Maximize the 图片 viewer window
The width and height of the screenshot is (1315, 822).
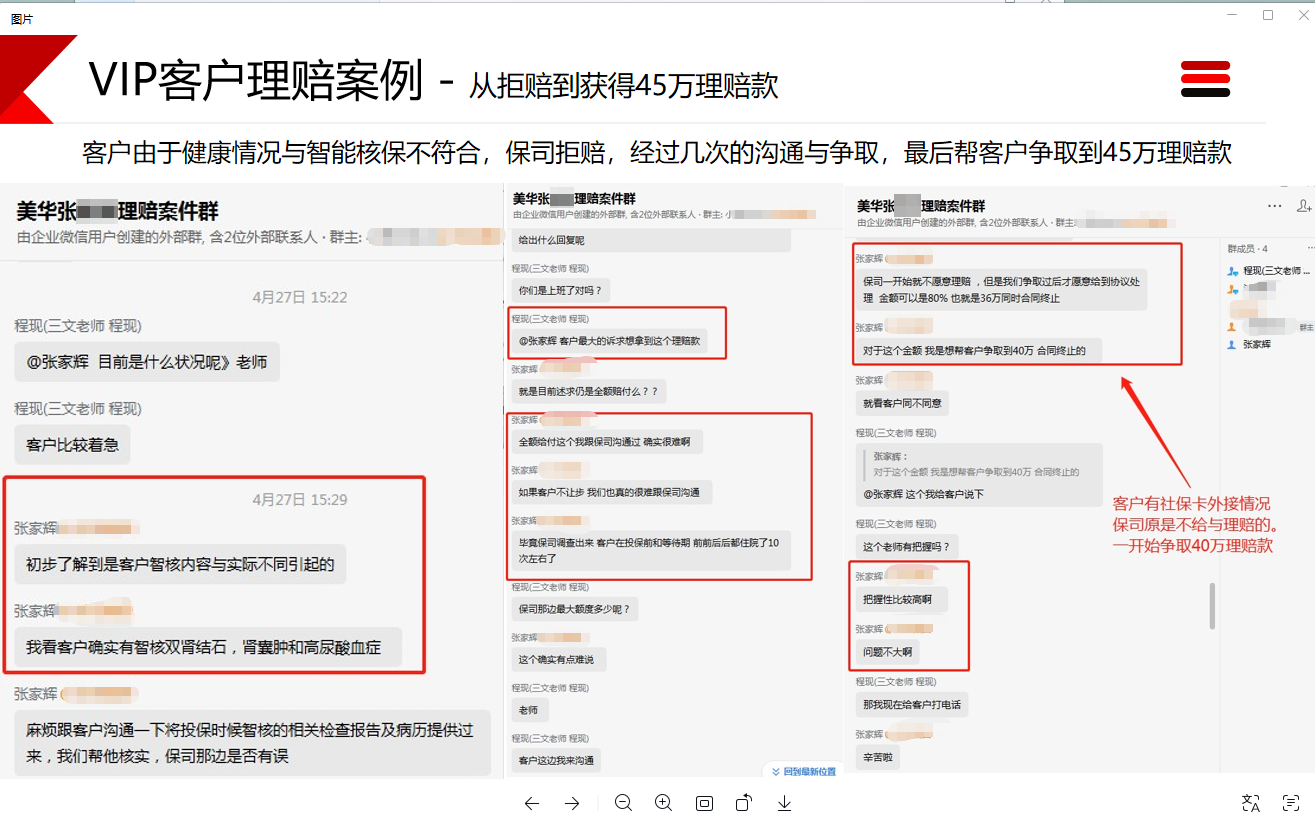tap(1268, 15)
